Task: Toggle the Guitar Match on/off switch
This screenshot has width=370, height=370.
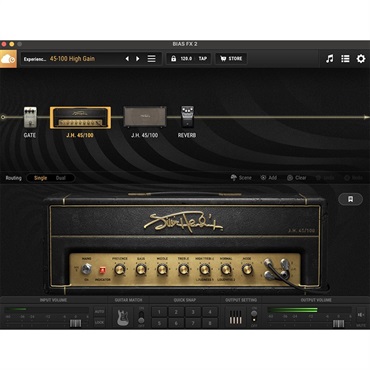Action: [141, 317]
